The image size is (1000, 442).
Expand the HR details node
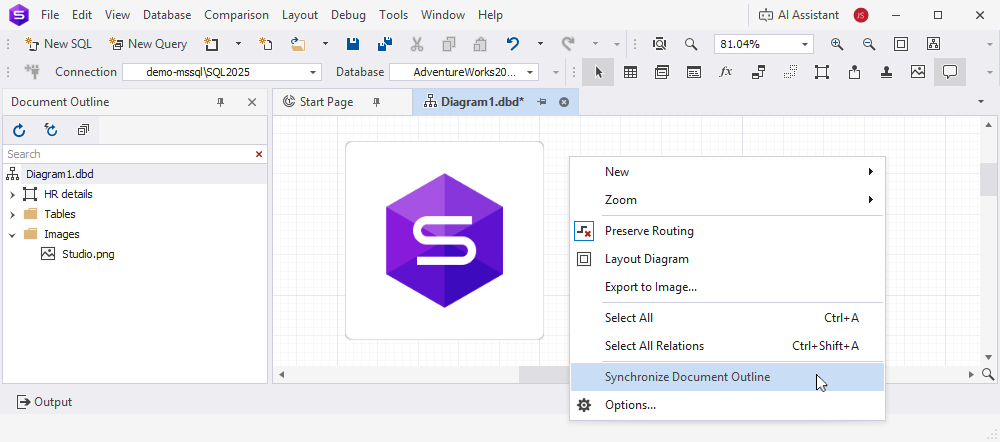12,195
